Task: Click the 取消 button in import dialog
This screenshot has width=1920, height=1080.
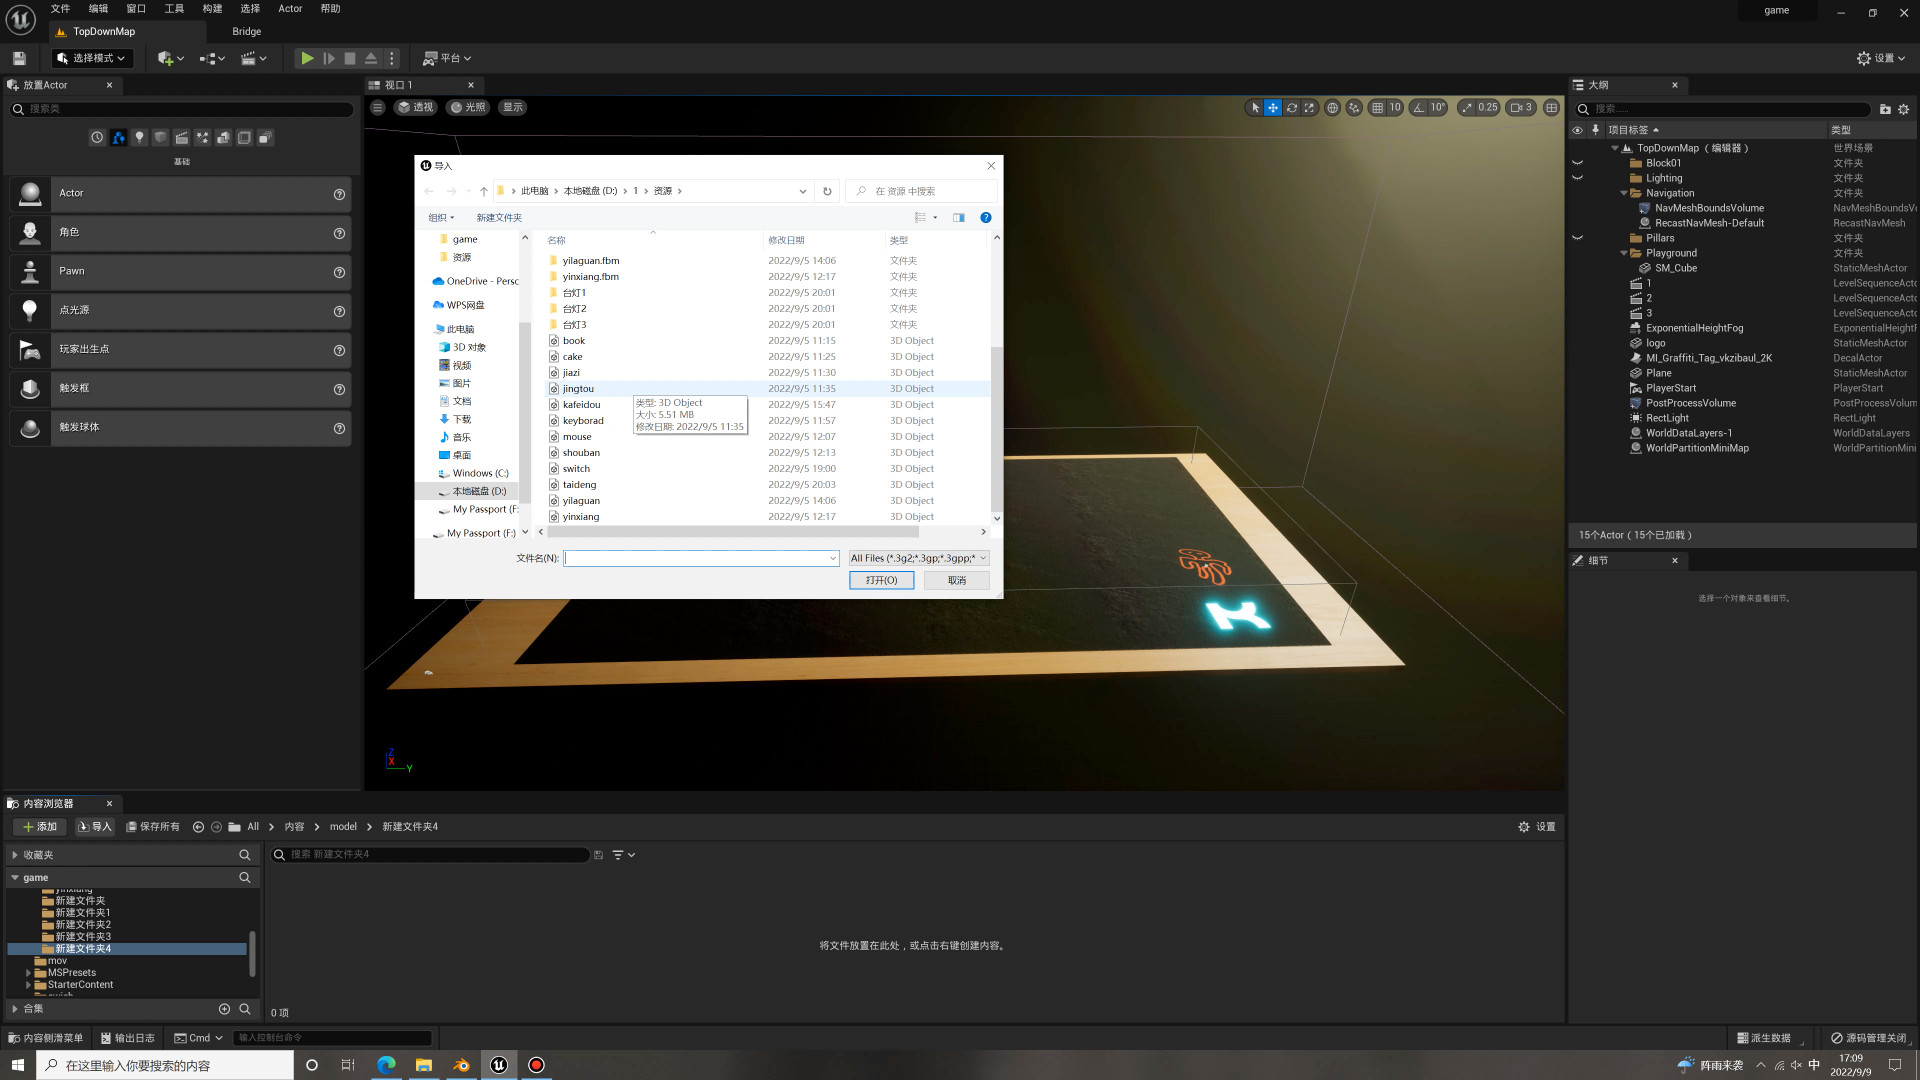Action: point(956,580)
